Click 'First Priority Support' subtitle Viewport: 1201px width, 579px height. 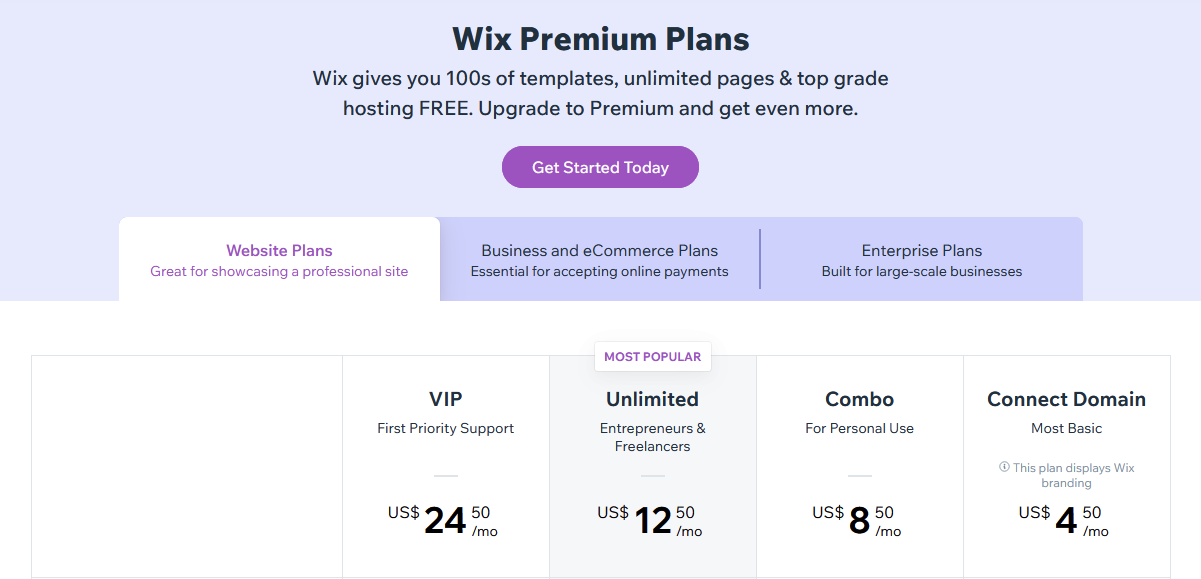[446, 428]
